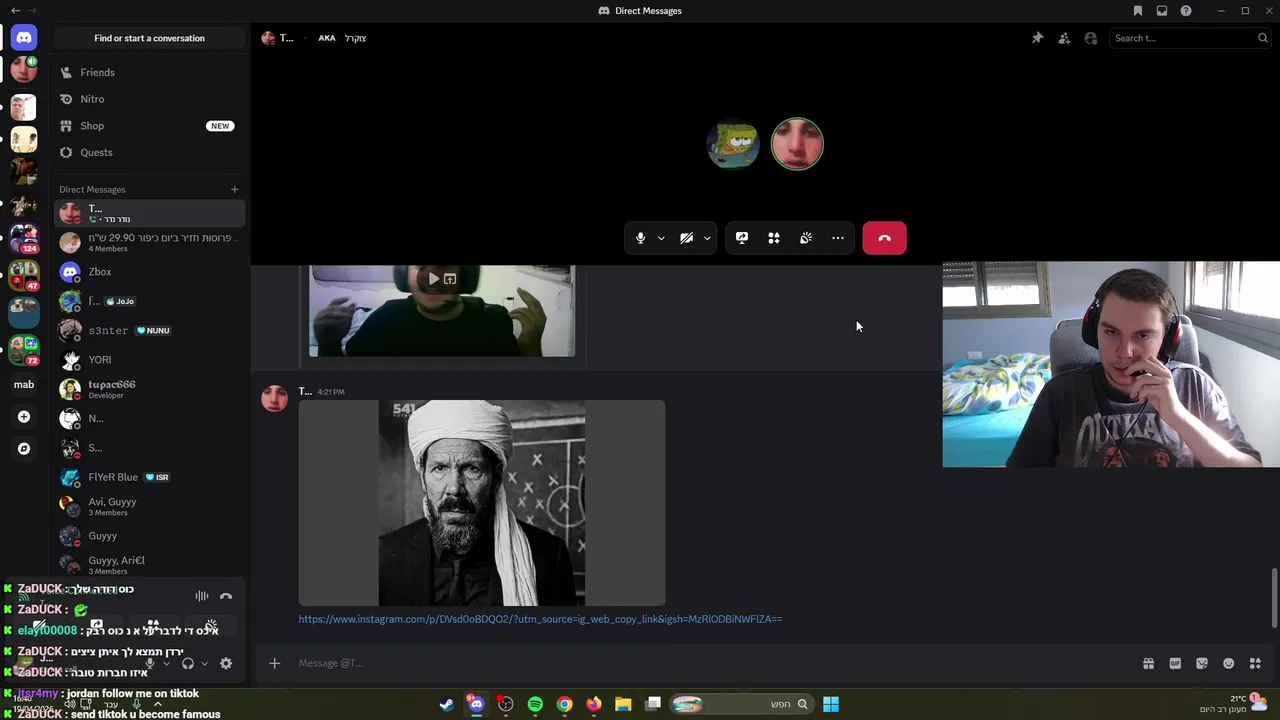This screenshot has height=720, width=1280.
Task: Open Guyyy, Ari€l group chat
Action: (x=149, y=565)
